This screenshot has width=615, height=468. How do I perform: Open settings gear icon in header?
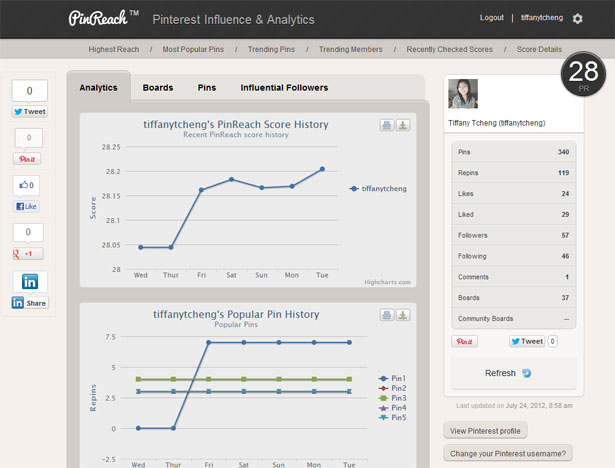[577, 18]
